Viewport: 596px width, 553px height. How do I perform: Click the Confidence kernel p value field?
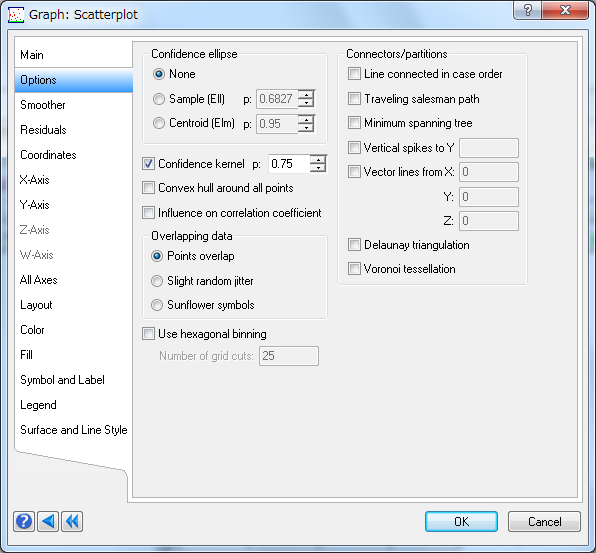point(289,164)
